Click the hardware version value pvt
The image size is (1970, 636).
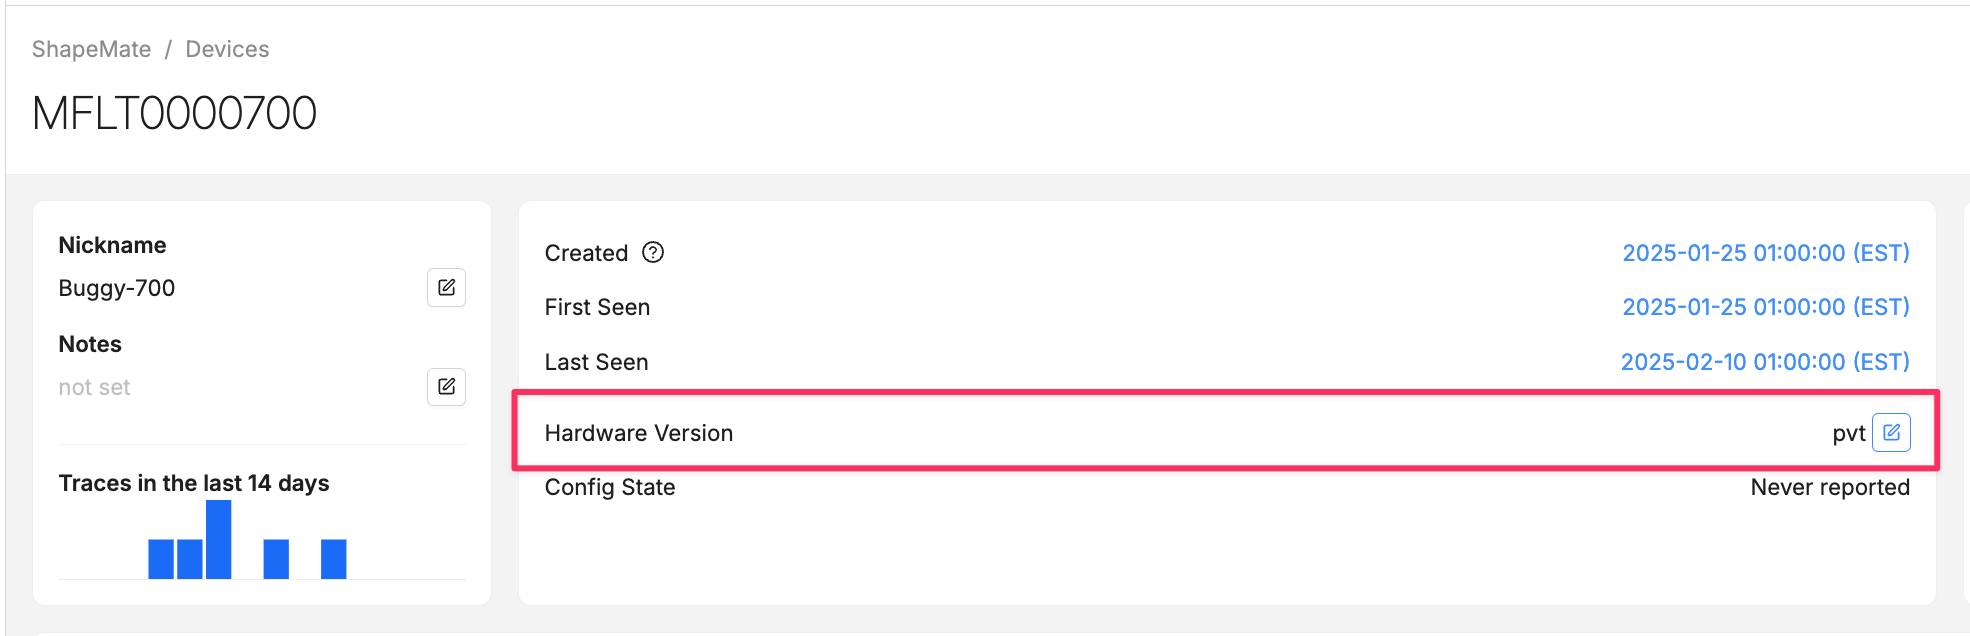1850,432
